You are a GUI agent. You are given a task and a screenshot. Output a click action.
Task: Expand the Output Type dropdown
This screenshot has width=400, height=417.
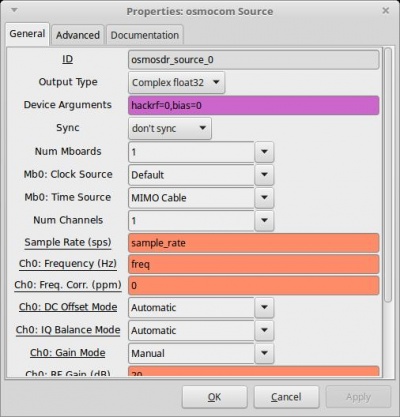tap(176, 82)
